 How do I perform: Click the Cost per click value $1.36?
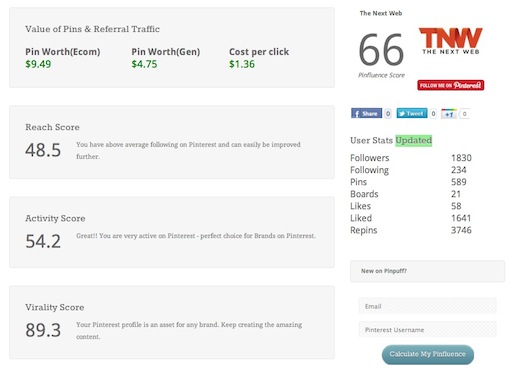[x=242, y=64]
